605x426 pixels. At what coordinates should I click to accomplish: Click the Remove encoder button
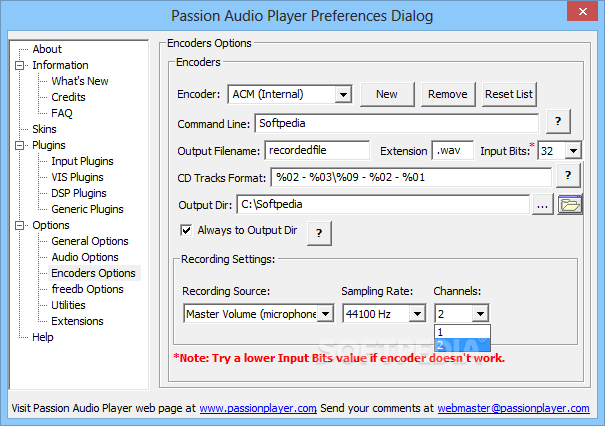click(x=448, y=94)
